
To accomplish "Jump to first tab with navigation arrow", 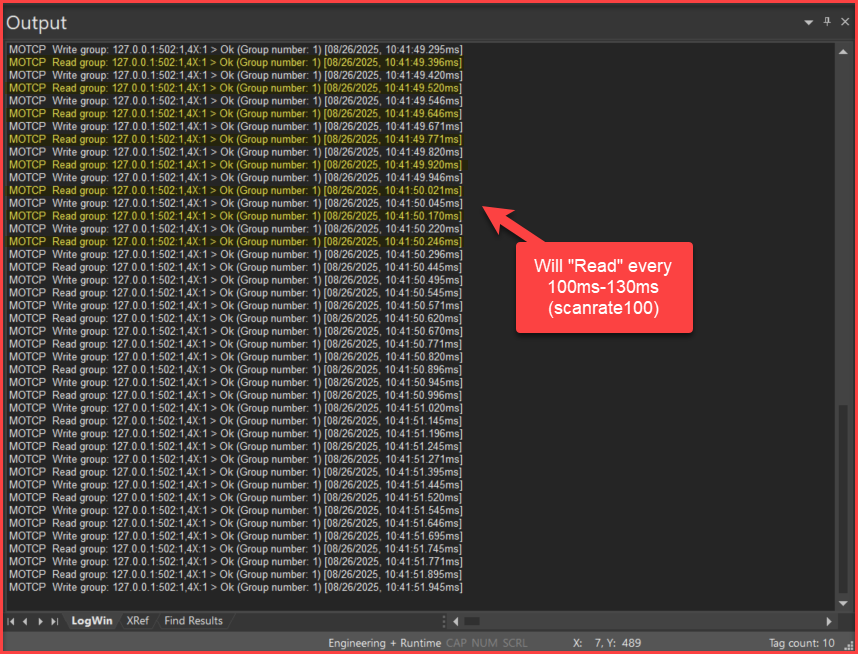I will (x=10, y=621).
